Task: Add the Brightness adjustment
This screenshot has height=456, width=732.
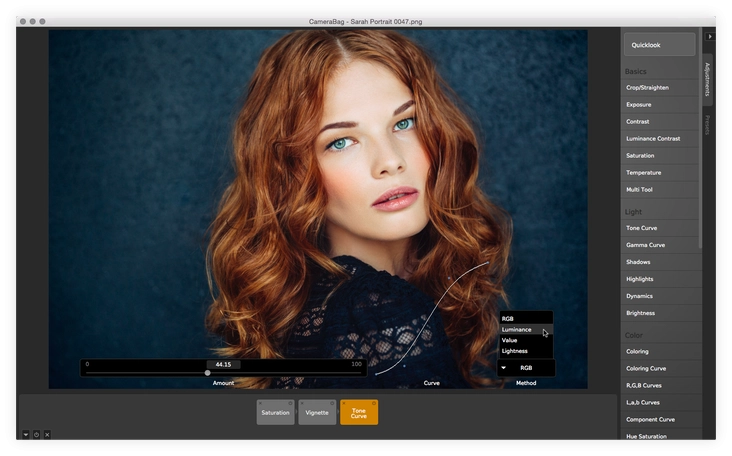Action: pyautogui.click(x=660, y=313)
